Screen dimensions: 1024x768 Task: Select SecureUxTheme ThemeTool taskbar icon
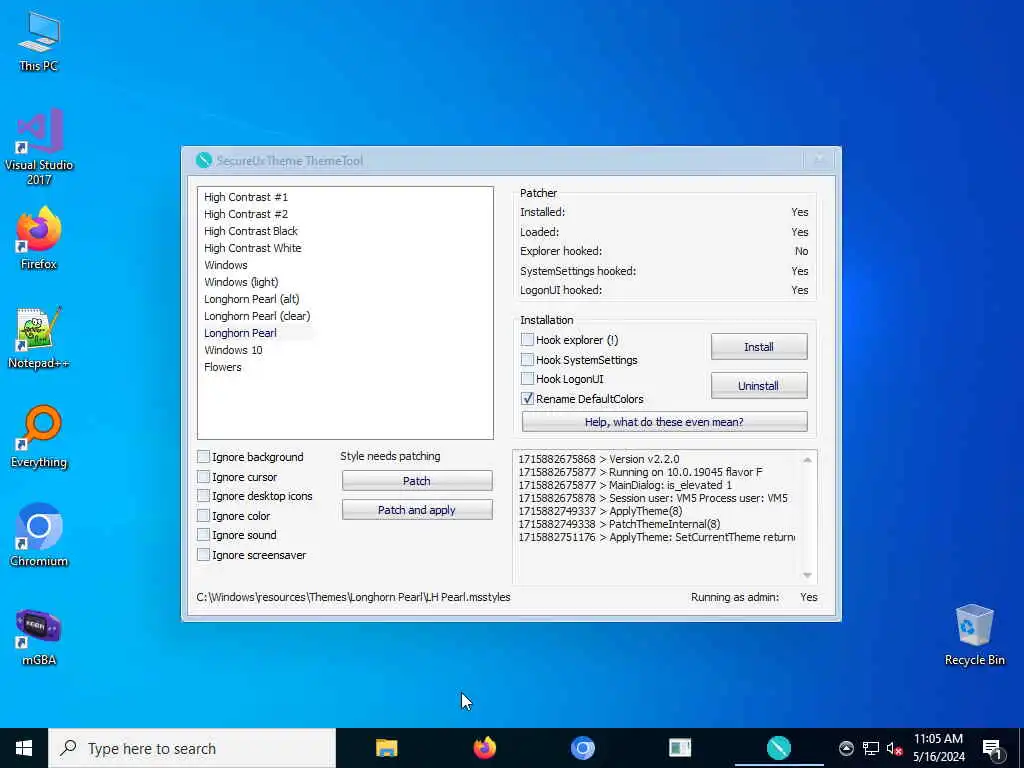point(778,748)
